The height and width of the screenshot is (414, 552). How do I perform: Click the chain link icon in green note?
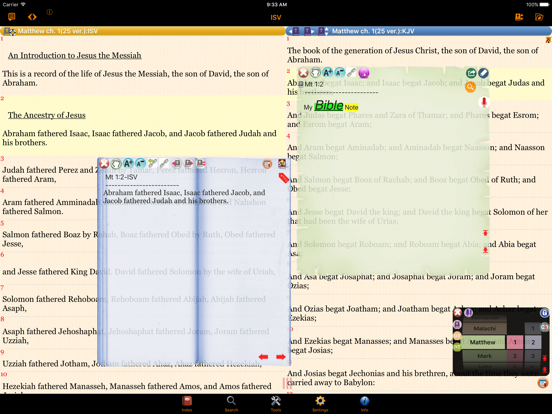[x=351, y=73]
